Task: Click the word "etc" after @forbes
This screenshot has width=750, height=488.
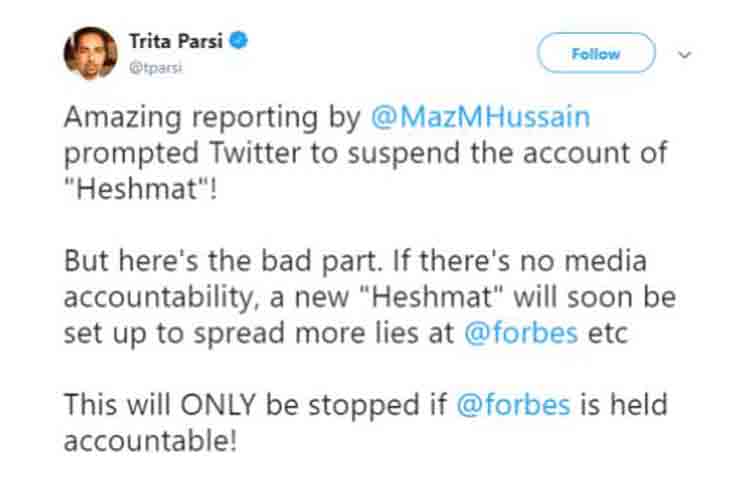Action: [x=606, y=333]
